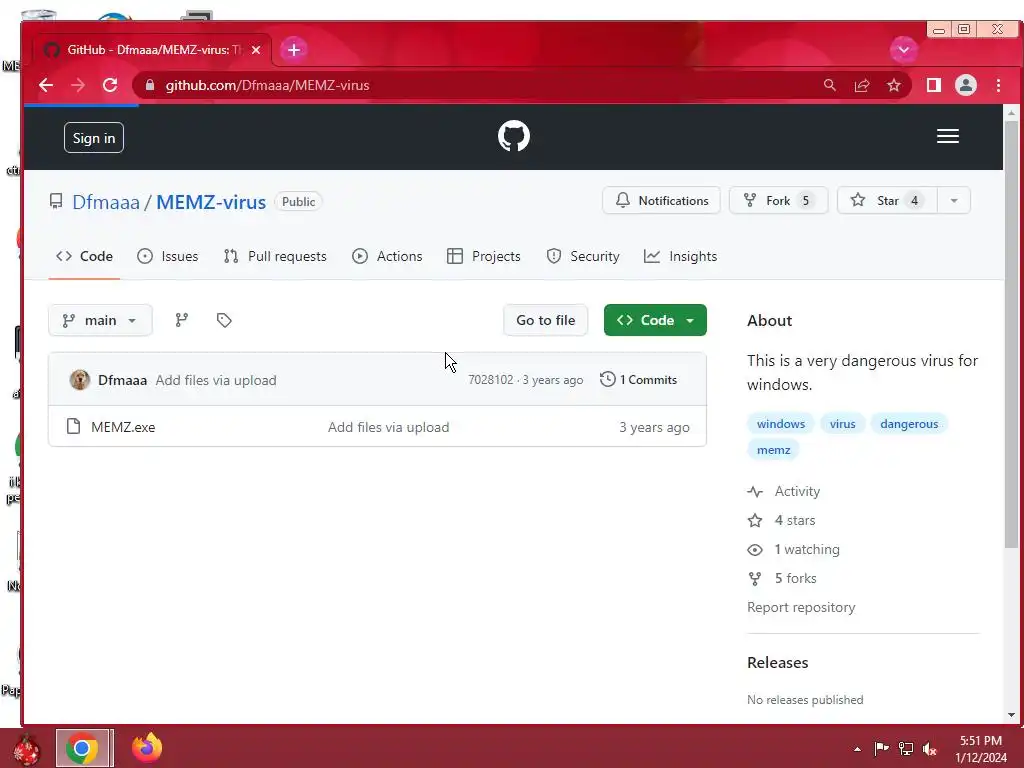
Task: Open the 4 stars link
Action: pos(782,520)
